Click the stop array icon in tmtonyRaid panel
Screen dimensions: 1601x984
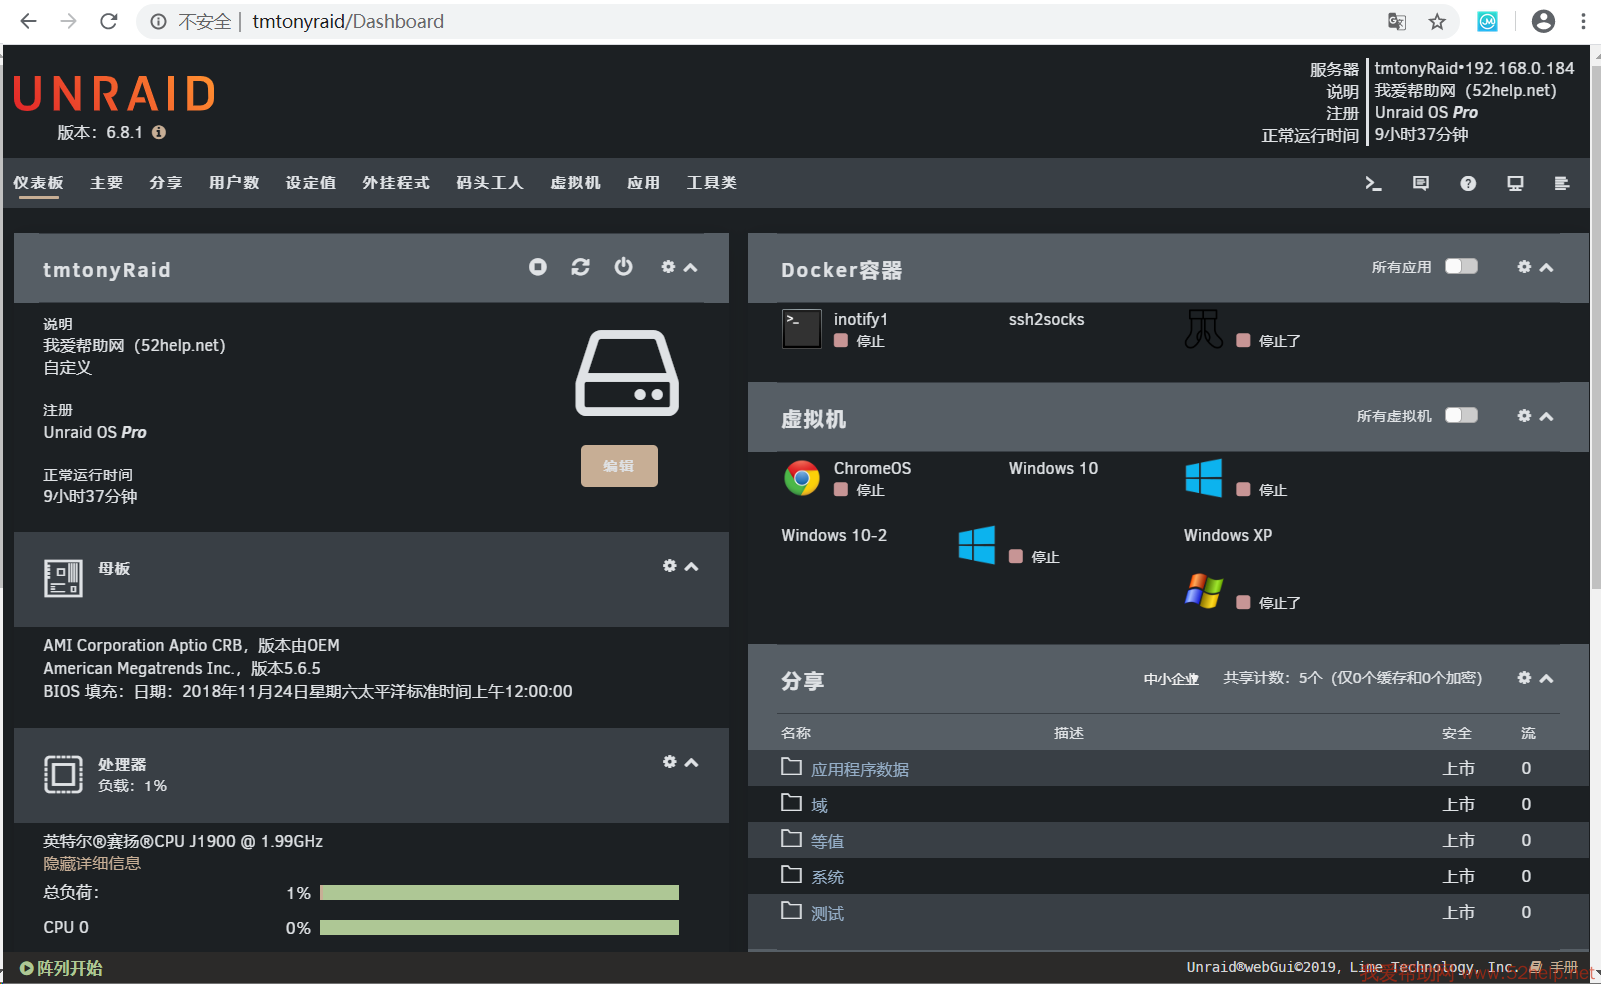coord(538,267)
